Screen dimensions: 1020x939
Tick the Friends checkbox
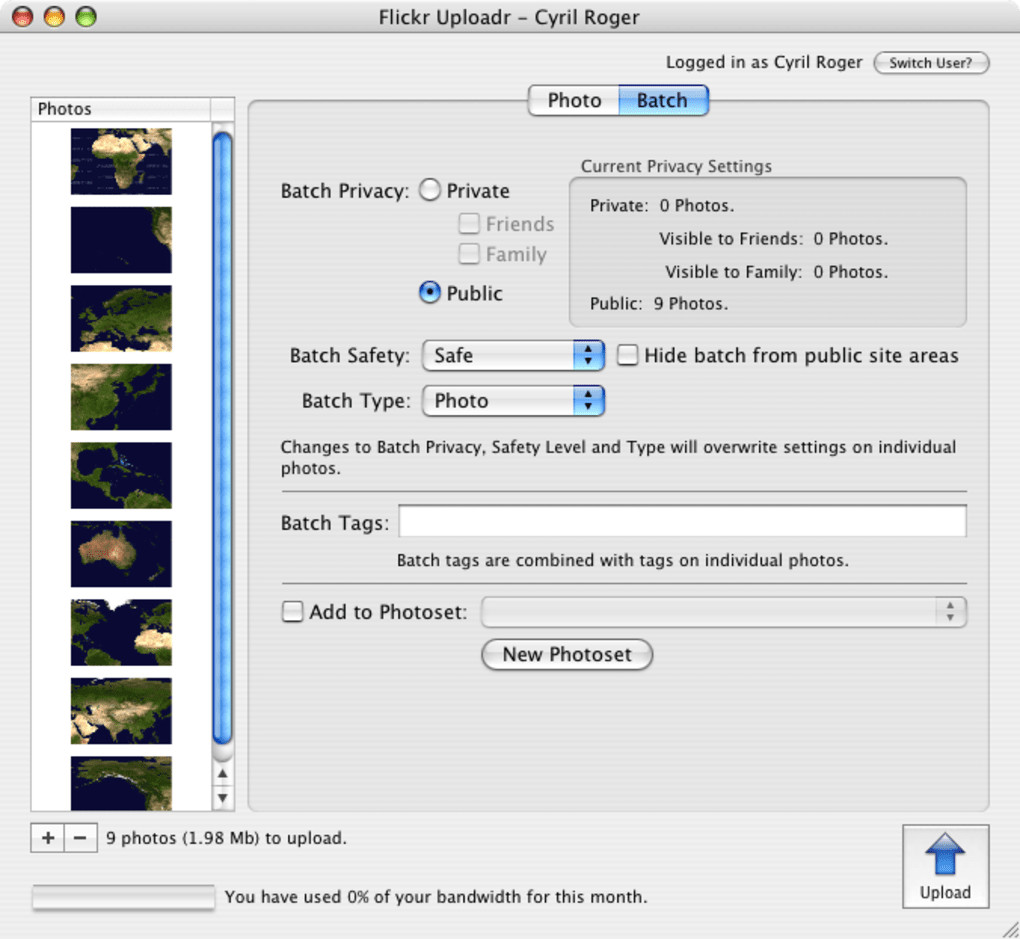pyautogui.click(x=469, y=223)
